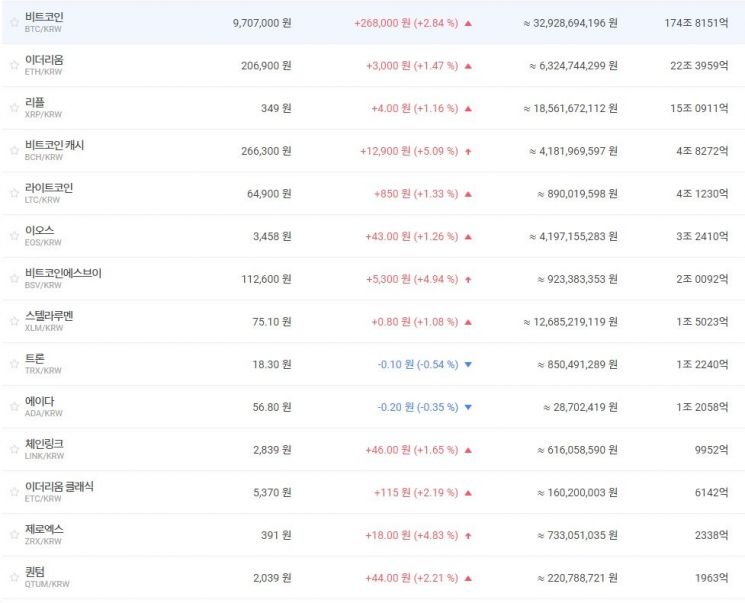
Task: Select the 제로엑스 name
Action: click(x=44, y=529)
